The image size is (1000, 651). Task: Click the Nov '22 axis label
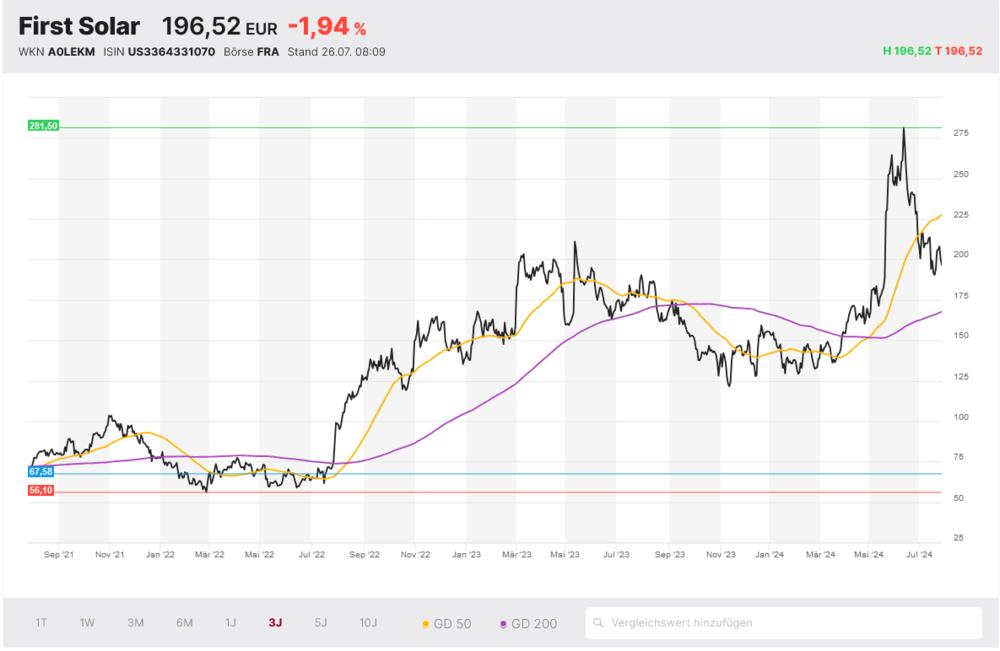click(x=415, y=555)
